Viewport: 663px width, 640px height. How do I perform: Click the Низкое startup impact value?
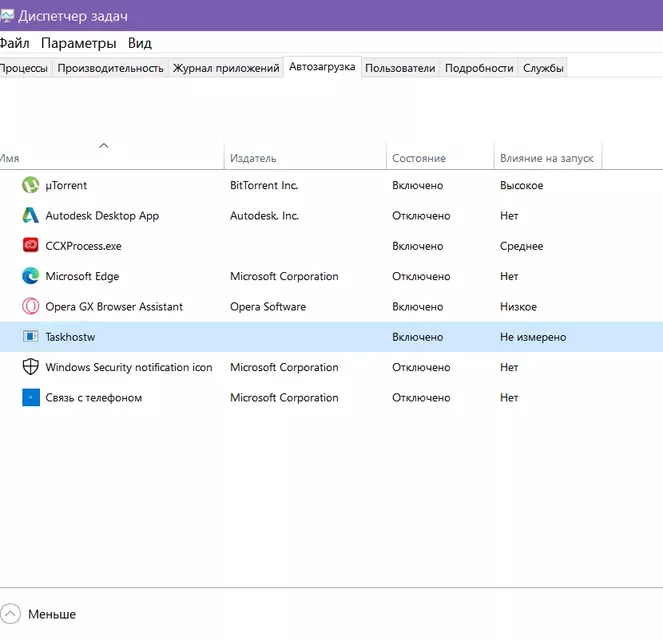tap(518, 306)
